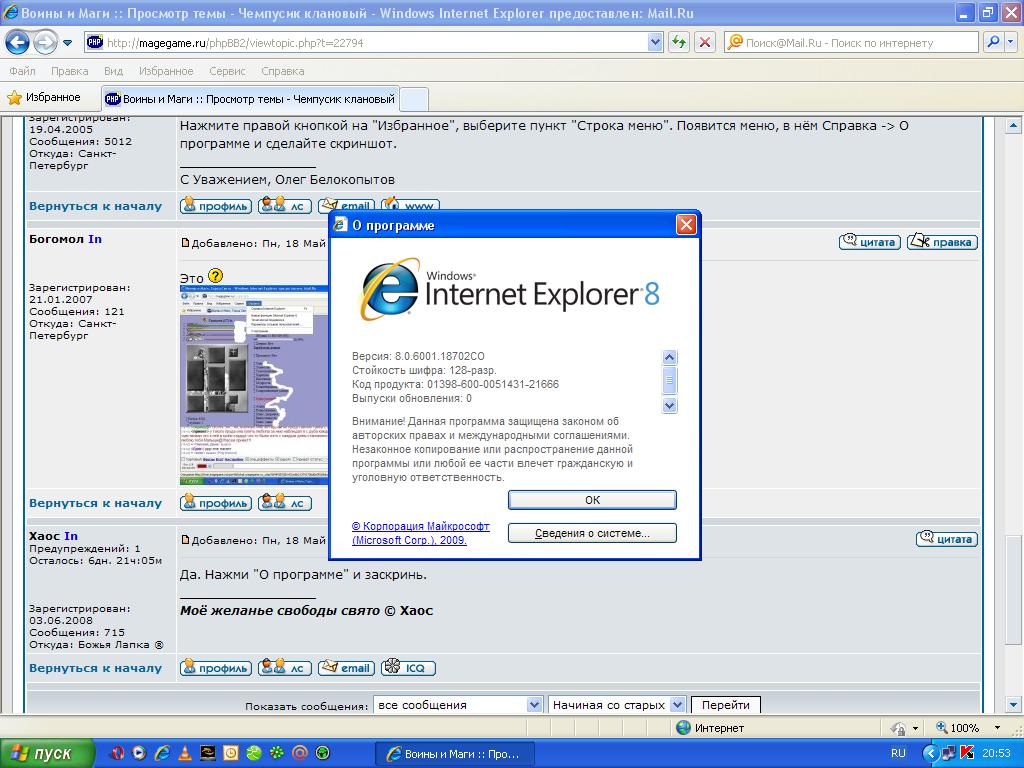Screen dimensions: 1024x768
Task: Click page vertical scrollbar up arrow
Action: coord(1013,125)
